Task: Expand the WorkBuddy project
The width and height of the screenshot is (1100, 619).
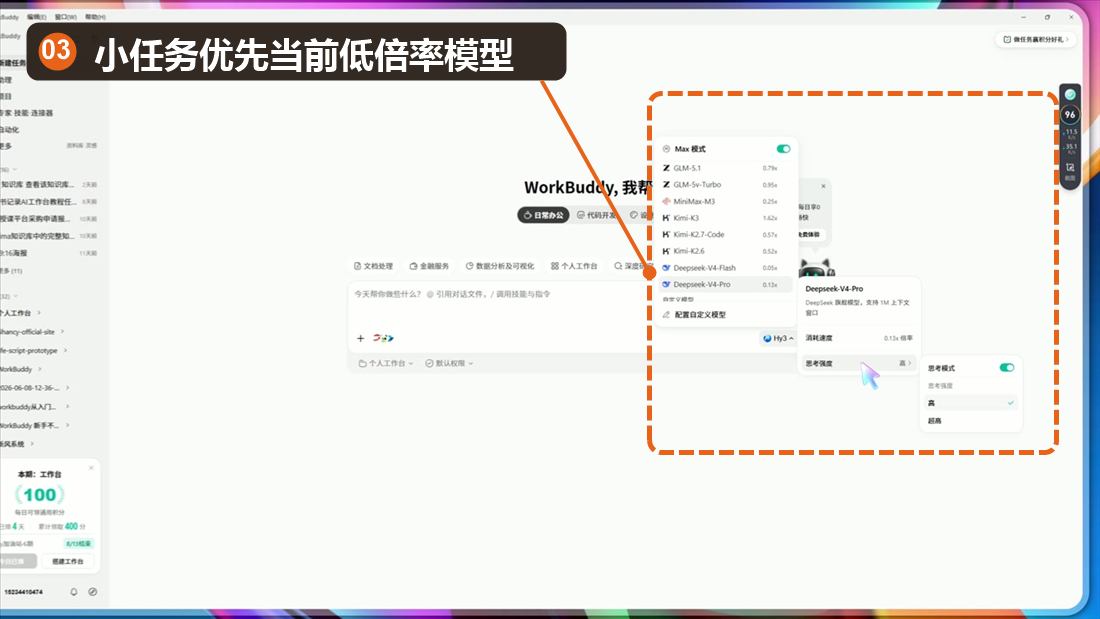Action: point(21,369)
